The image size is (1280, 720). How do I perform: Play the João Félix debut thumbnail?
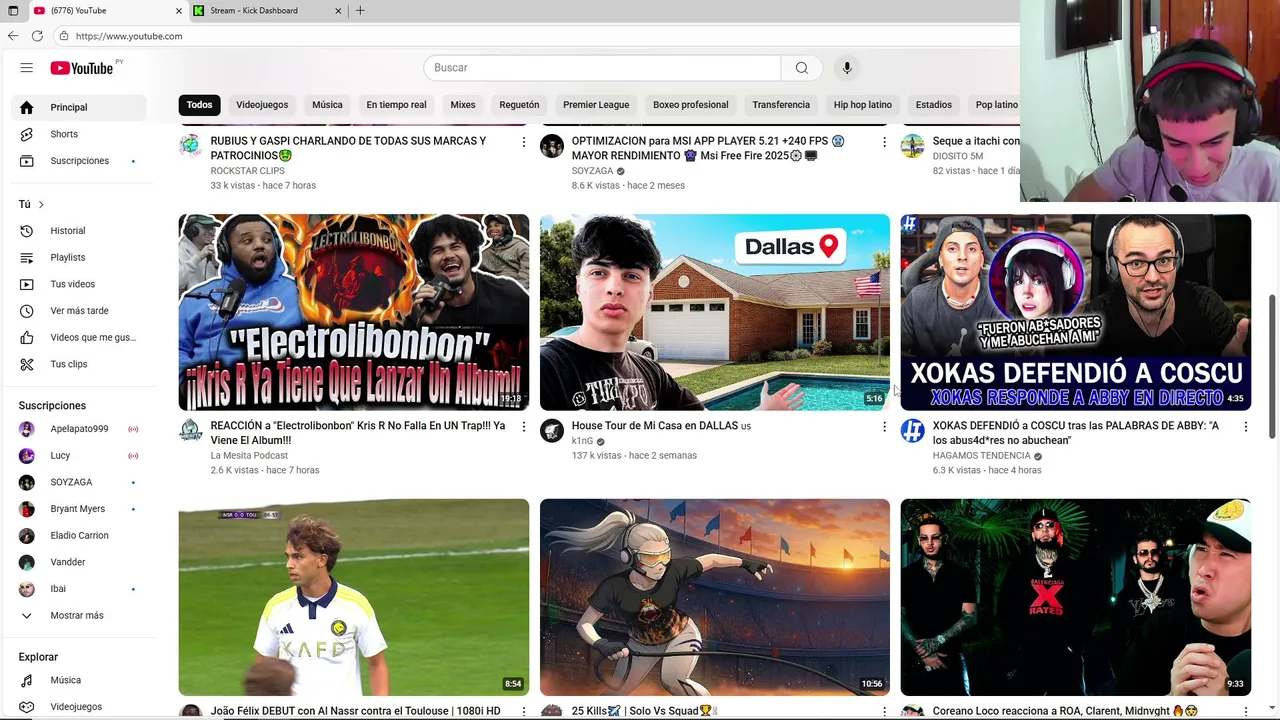coord(354,597)
